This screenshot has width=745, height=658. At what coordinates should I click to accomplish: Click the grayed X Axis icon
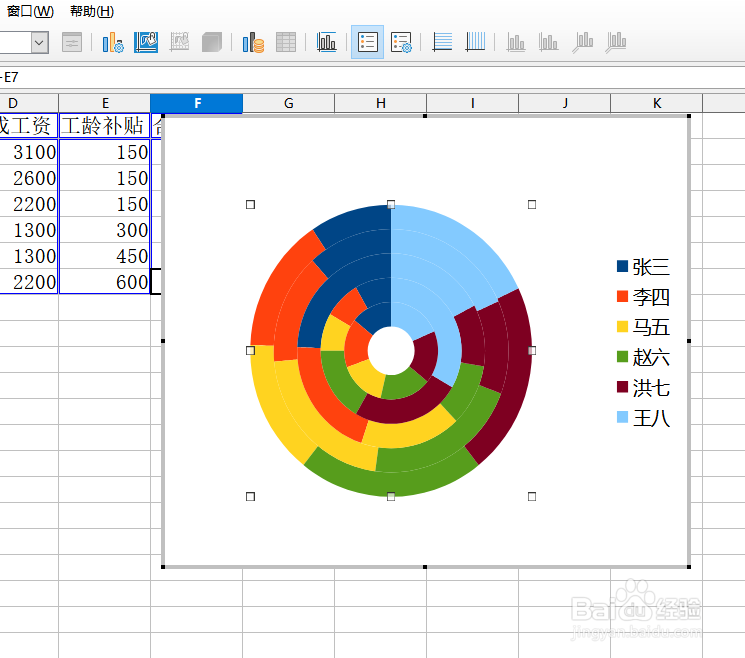(516, 43)
